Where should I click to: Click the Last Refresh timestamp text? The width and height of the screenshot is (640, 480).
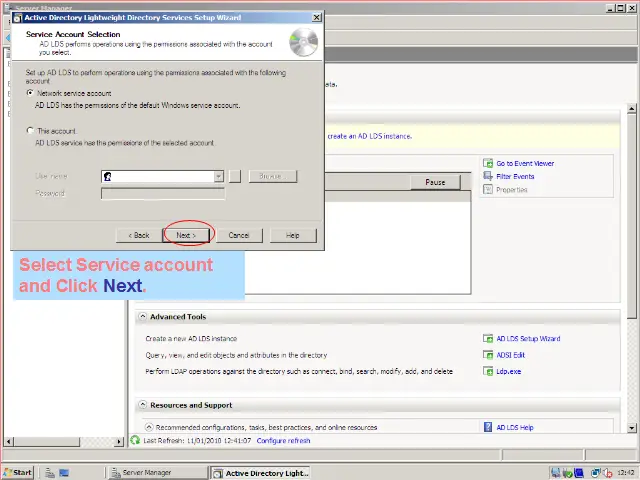(x=197, y=441)
